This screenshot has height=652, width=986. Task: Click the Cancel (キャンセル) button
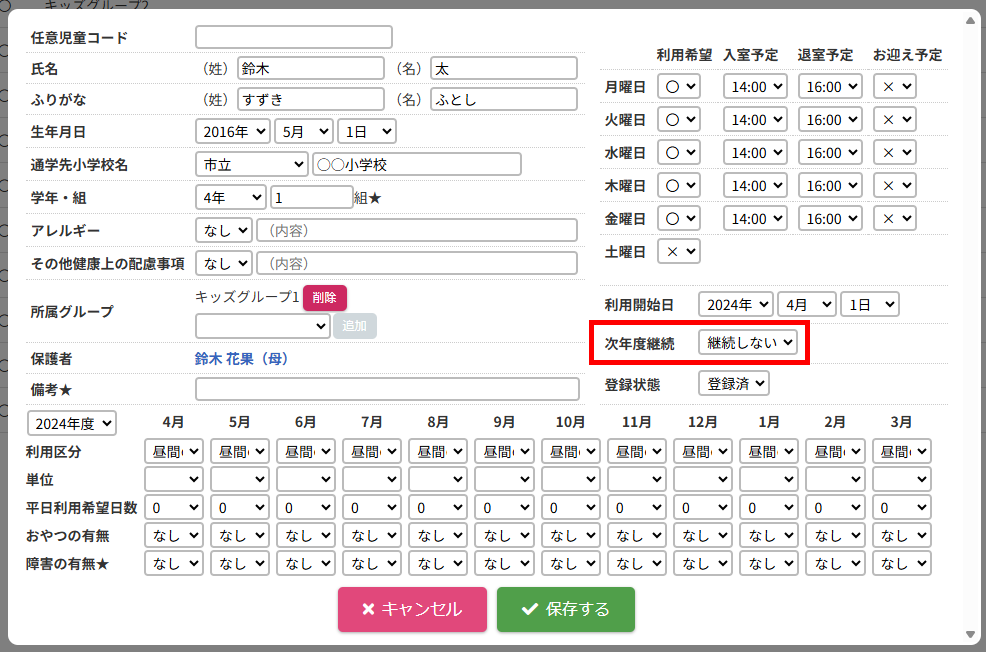point(412,609)
